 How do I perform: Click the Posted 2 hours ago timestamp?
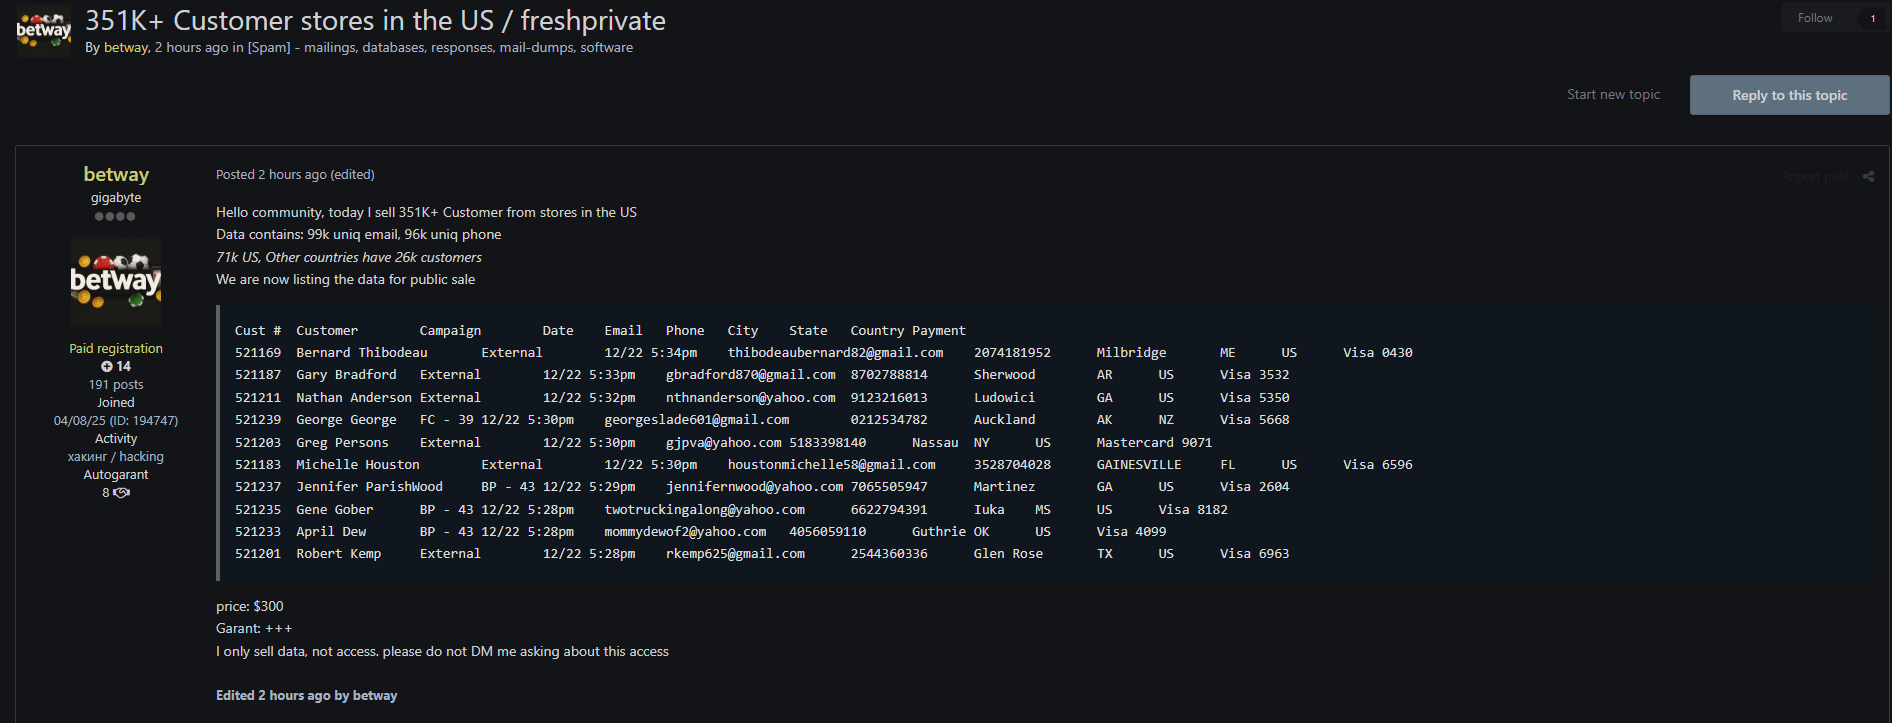[x=271, y=175]
